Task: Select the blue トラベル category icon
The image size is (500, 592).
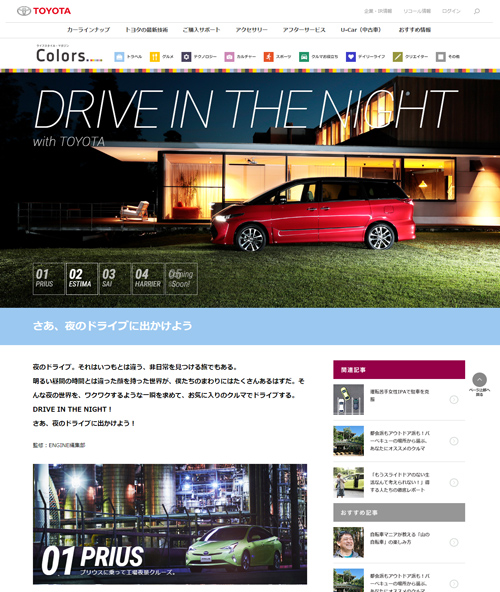Action: 119,57
